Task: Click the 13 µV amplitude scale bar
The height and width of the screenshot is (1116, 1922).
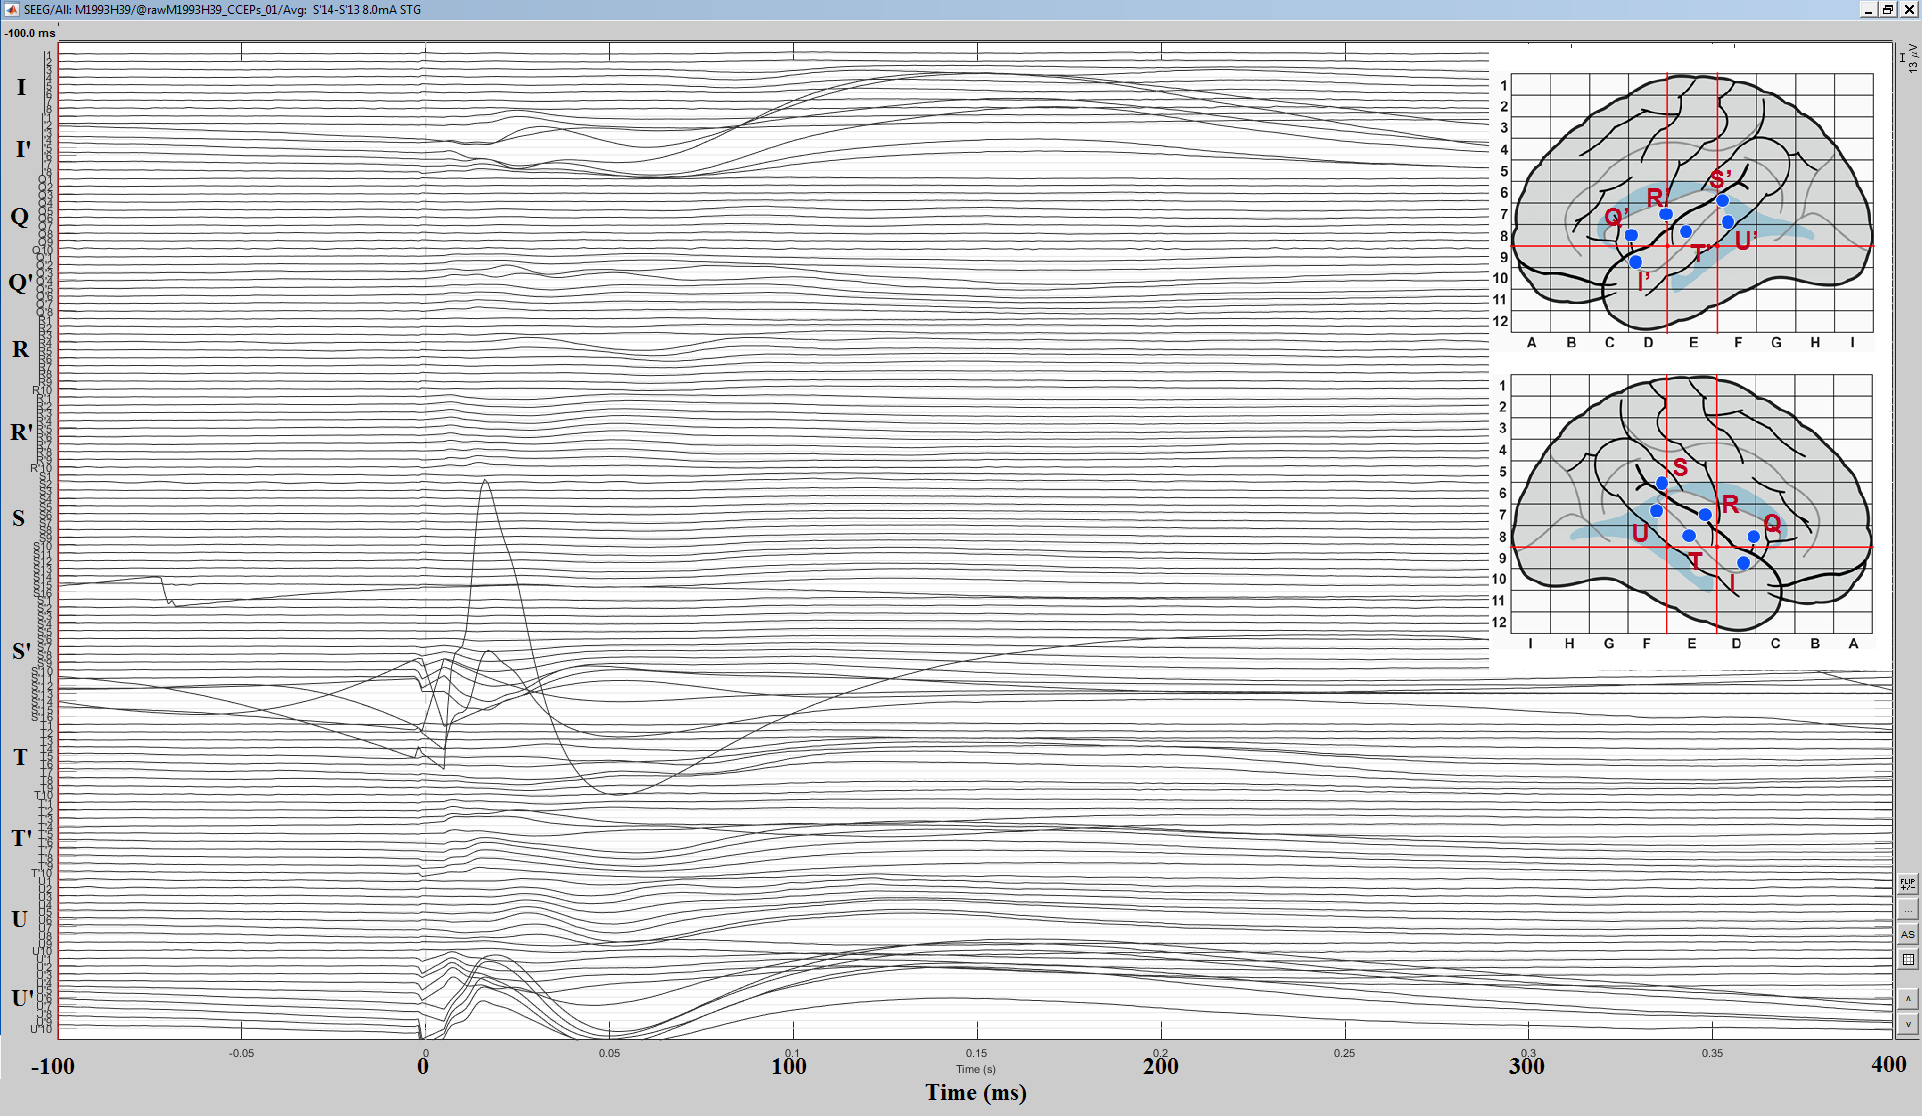Action: point(1903,58)
